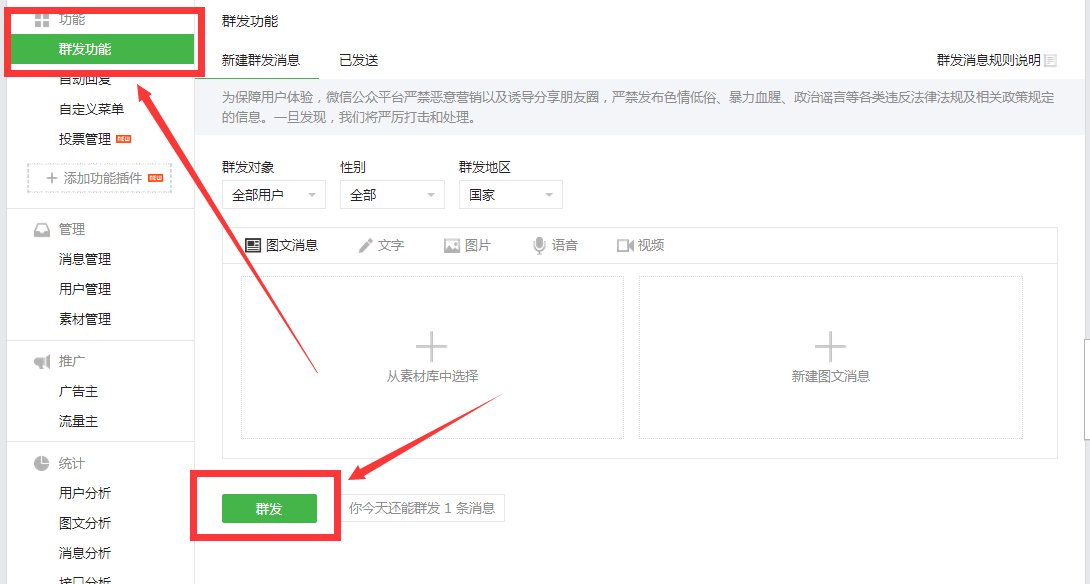Open 群发消息规则说明 link

click(x=989, y=60)
